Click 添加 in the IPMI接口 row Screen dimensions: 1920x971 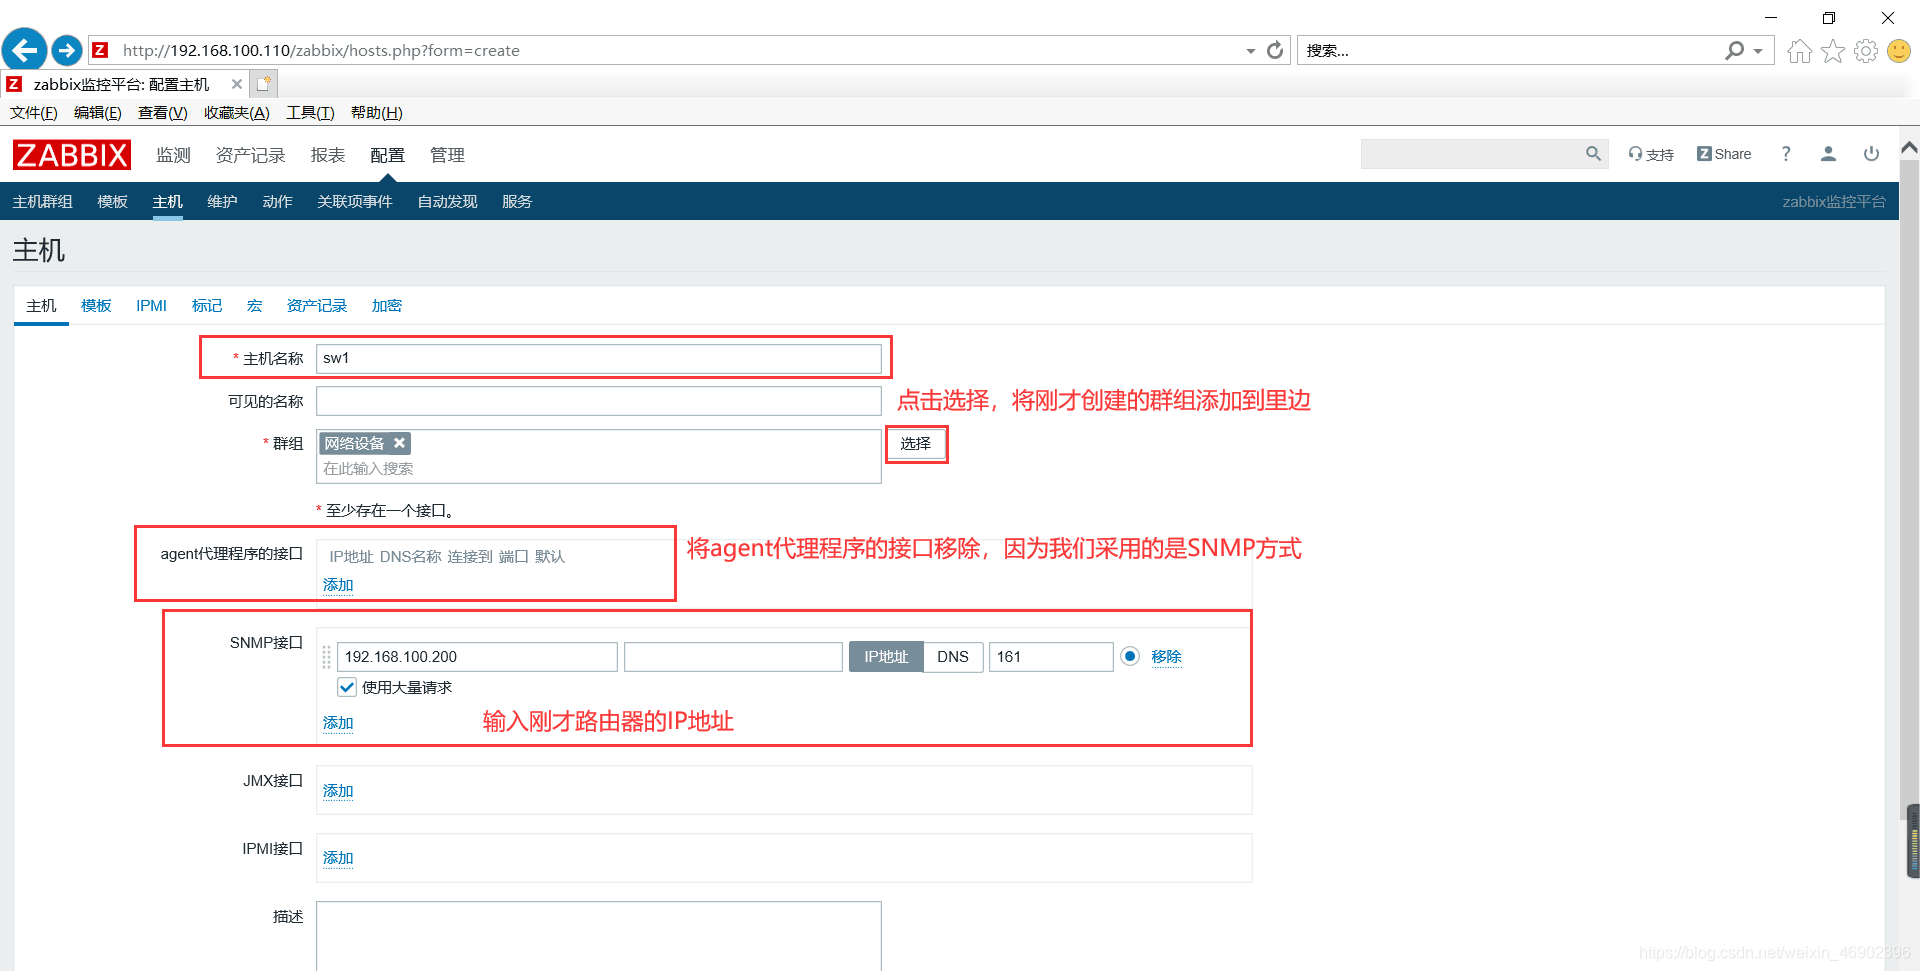[338, 857]
